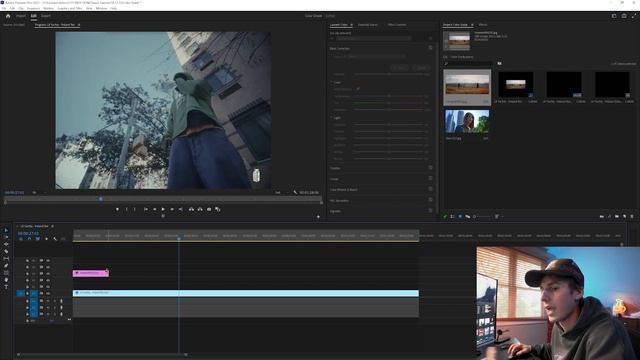640x360 pixels.
Task: Step forward one frame
Action: [172, 209]
